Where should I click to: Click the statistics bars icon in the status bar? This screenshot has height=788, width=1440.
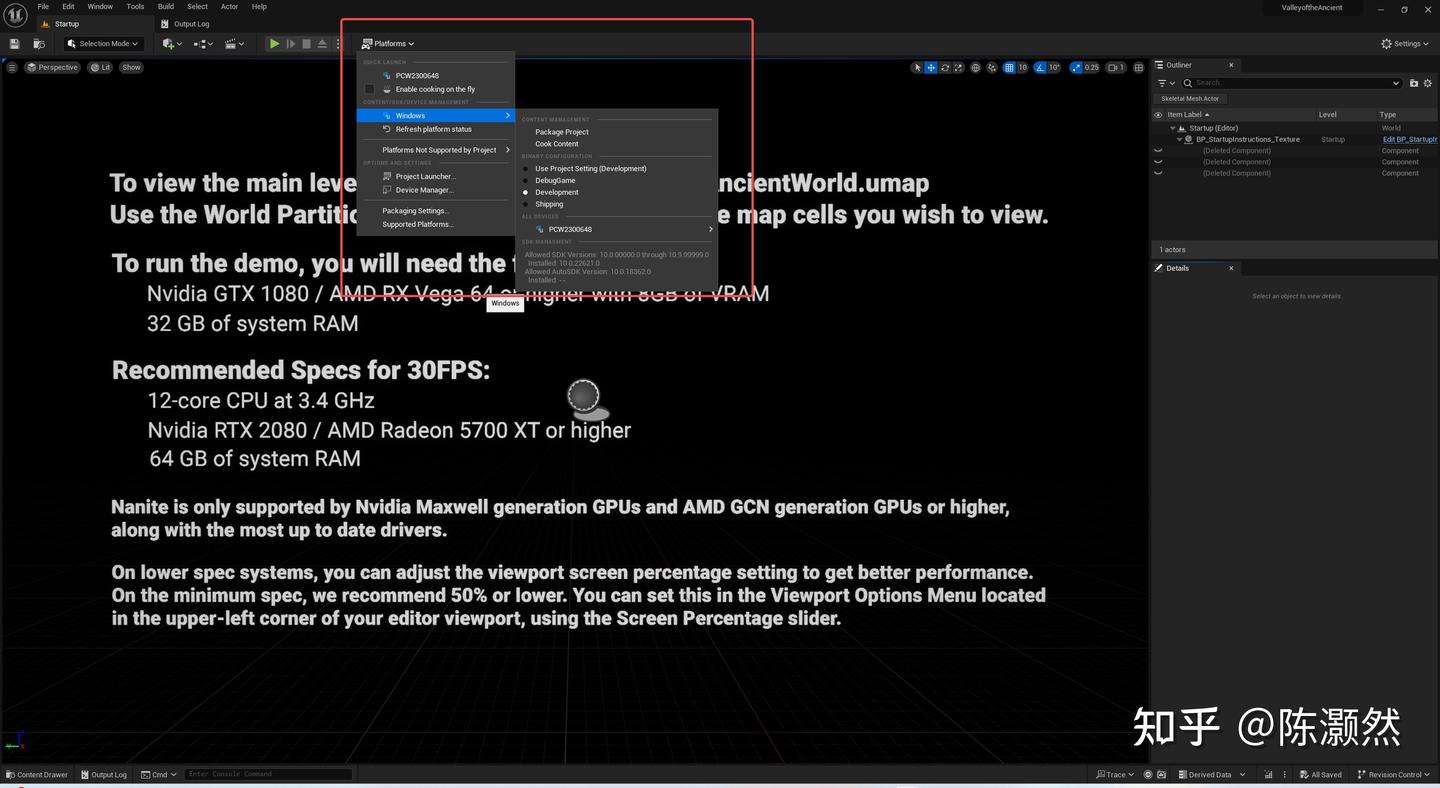(1268, 775)
